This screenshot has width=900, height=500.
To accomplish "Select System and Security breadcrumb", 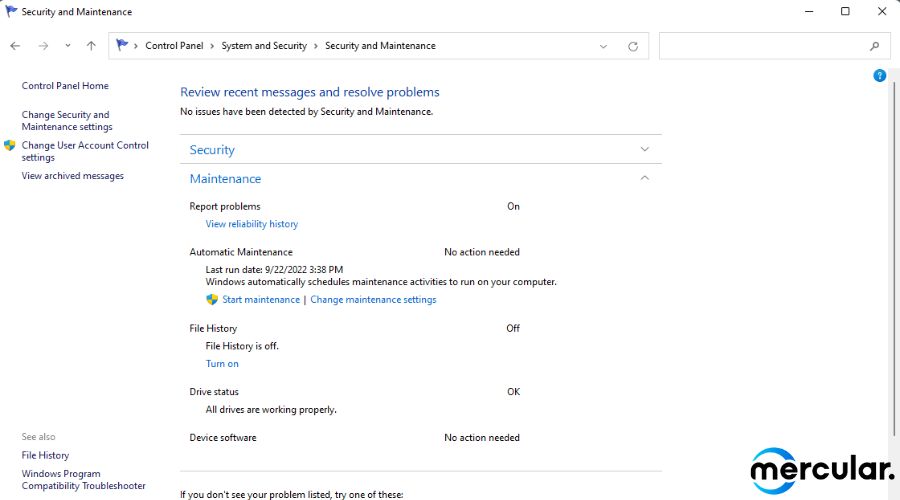I will (x=264, y=46).
